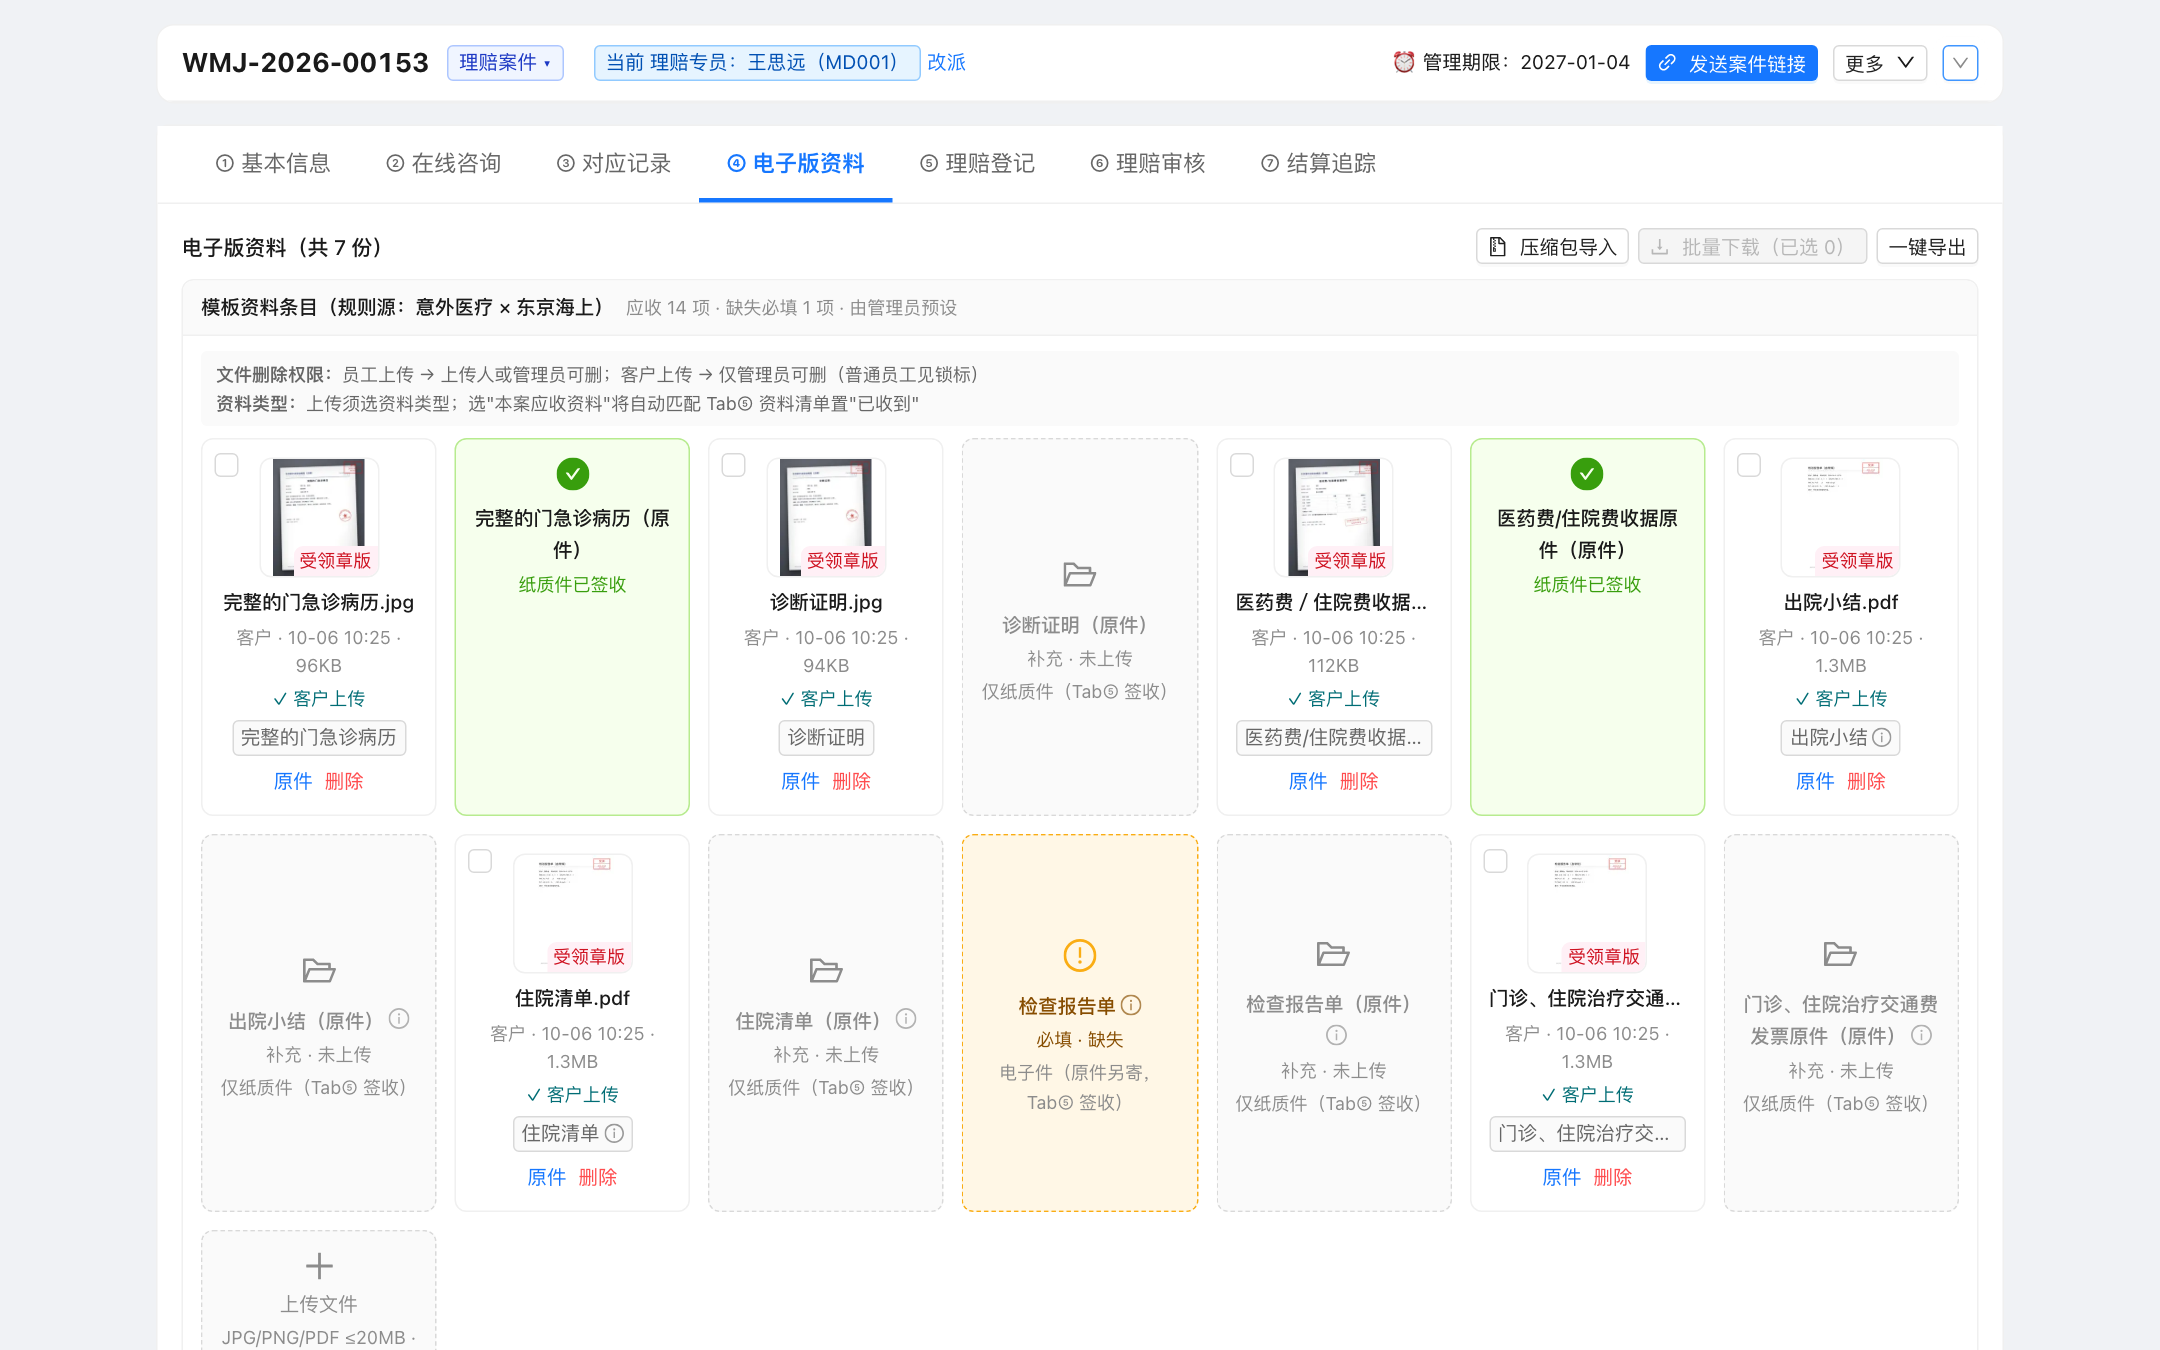Click the folder icon on 诊断证明（原件）card

point(1079,574)
